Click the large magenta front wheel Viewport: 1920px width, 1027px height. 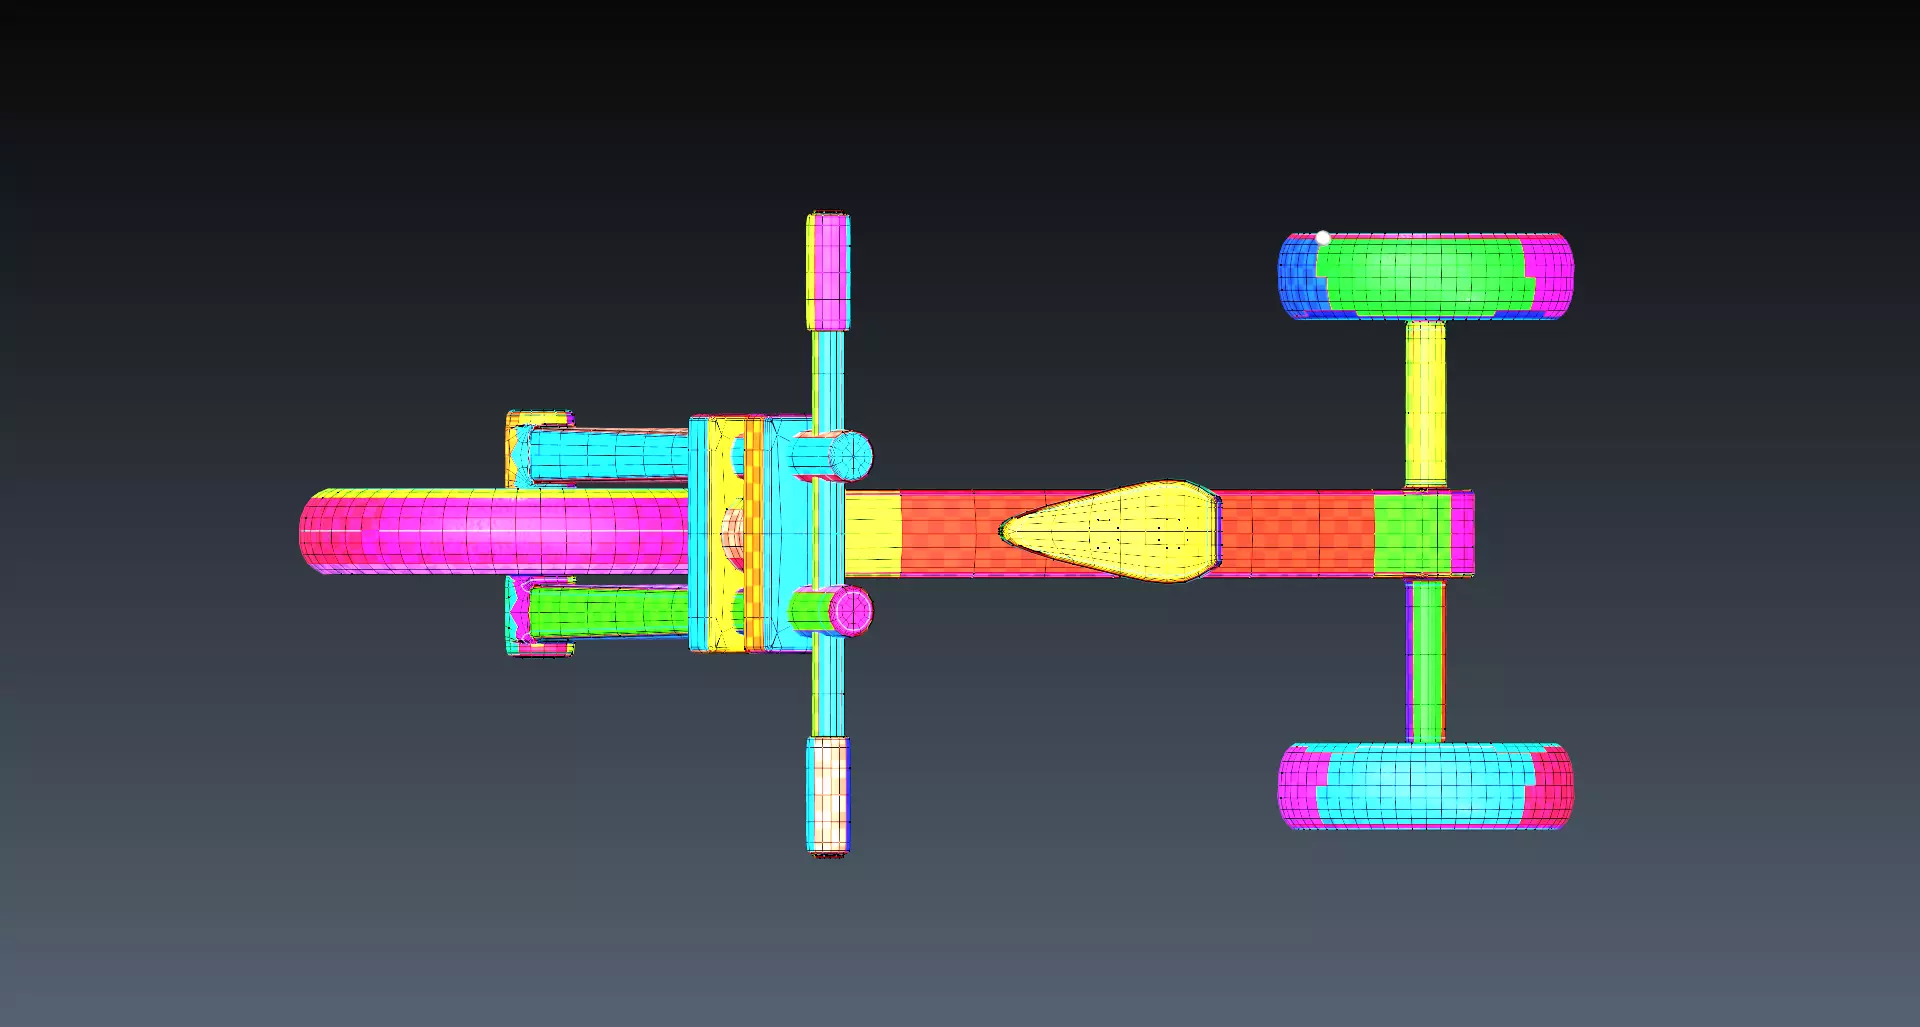[495, 531]
